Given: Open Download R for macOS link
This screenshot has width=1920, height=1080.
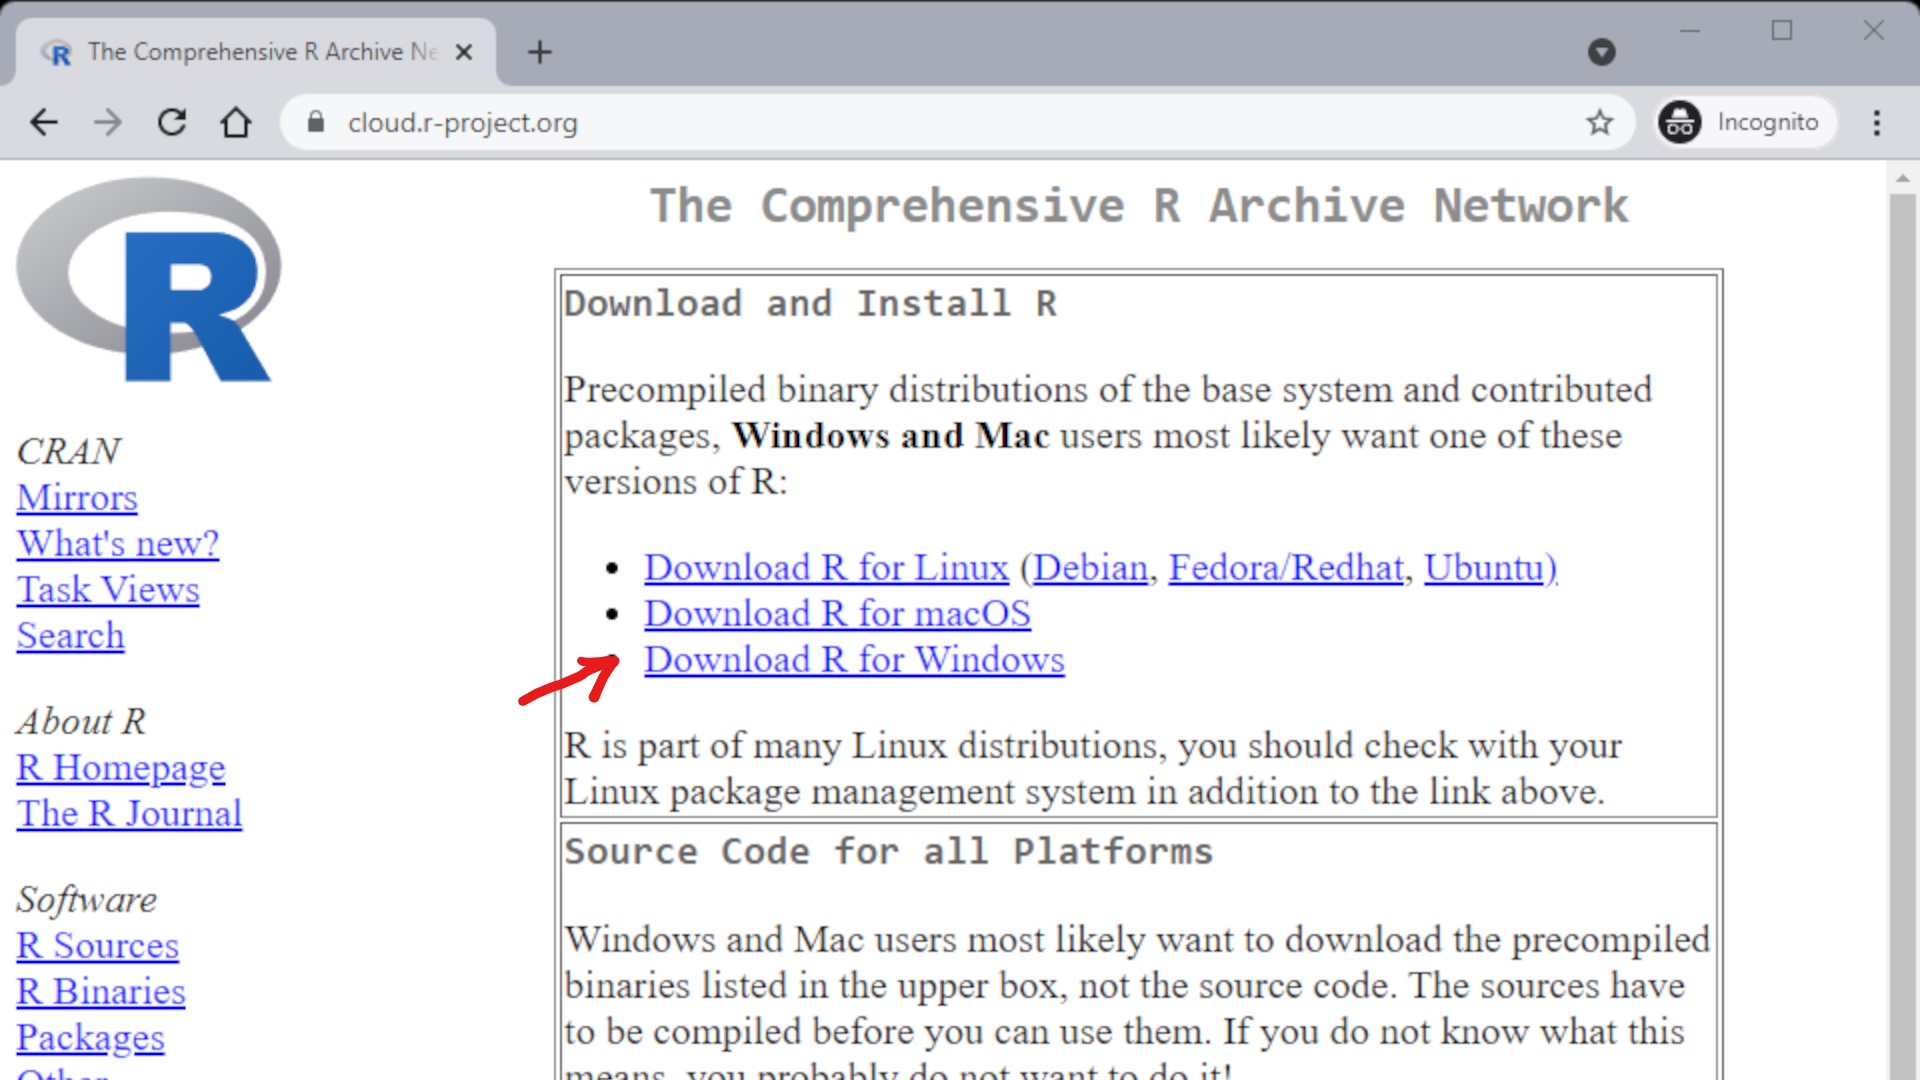Looking at the screenshot, I should (x=836, y=612).
